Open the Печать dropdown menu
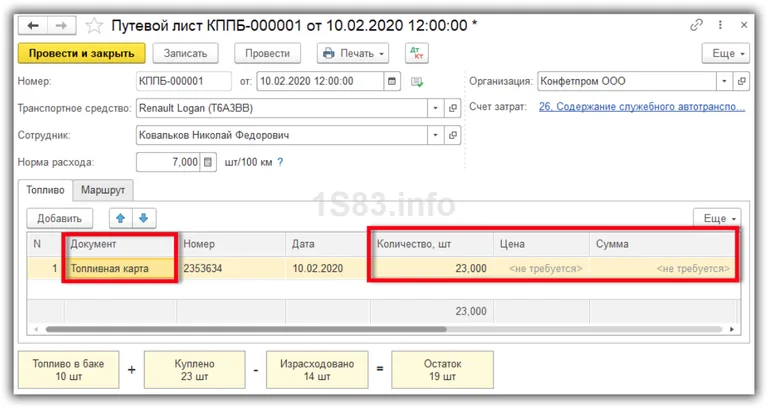 pyautogui.click(x=353, y=54)
